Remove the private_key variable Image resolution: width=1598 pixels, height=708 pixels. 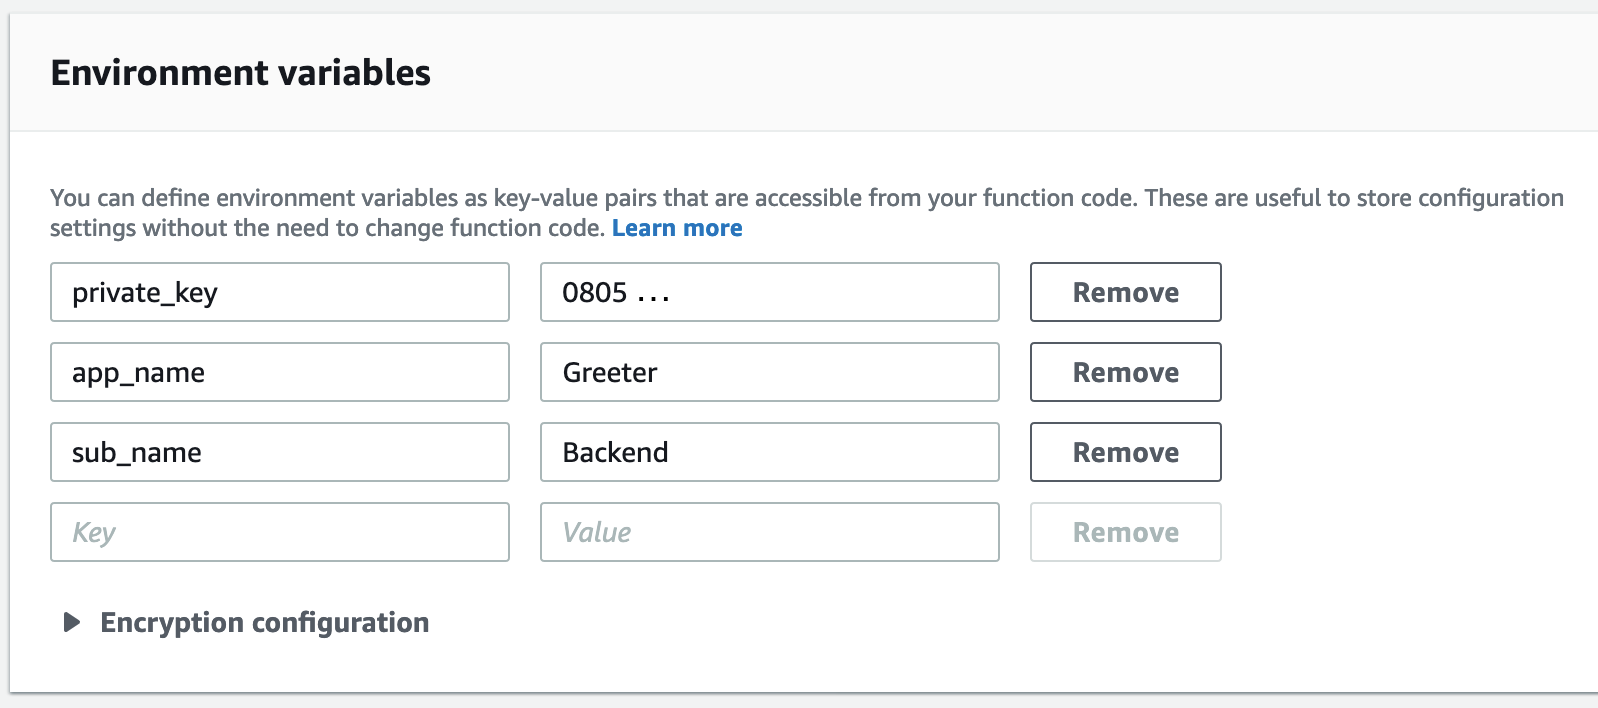[1125, 292]
